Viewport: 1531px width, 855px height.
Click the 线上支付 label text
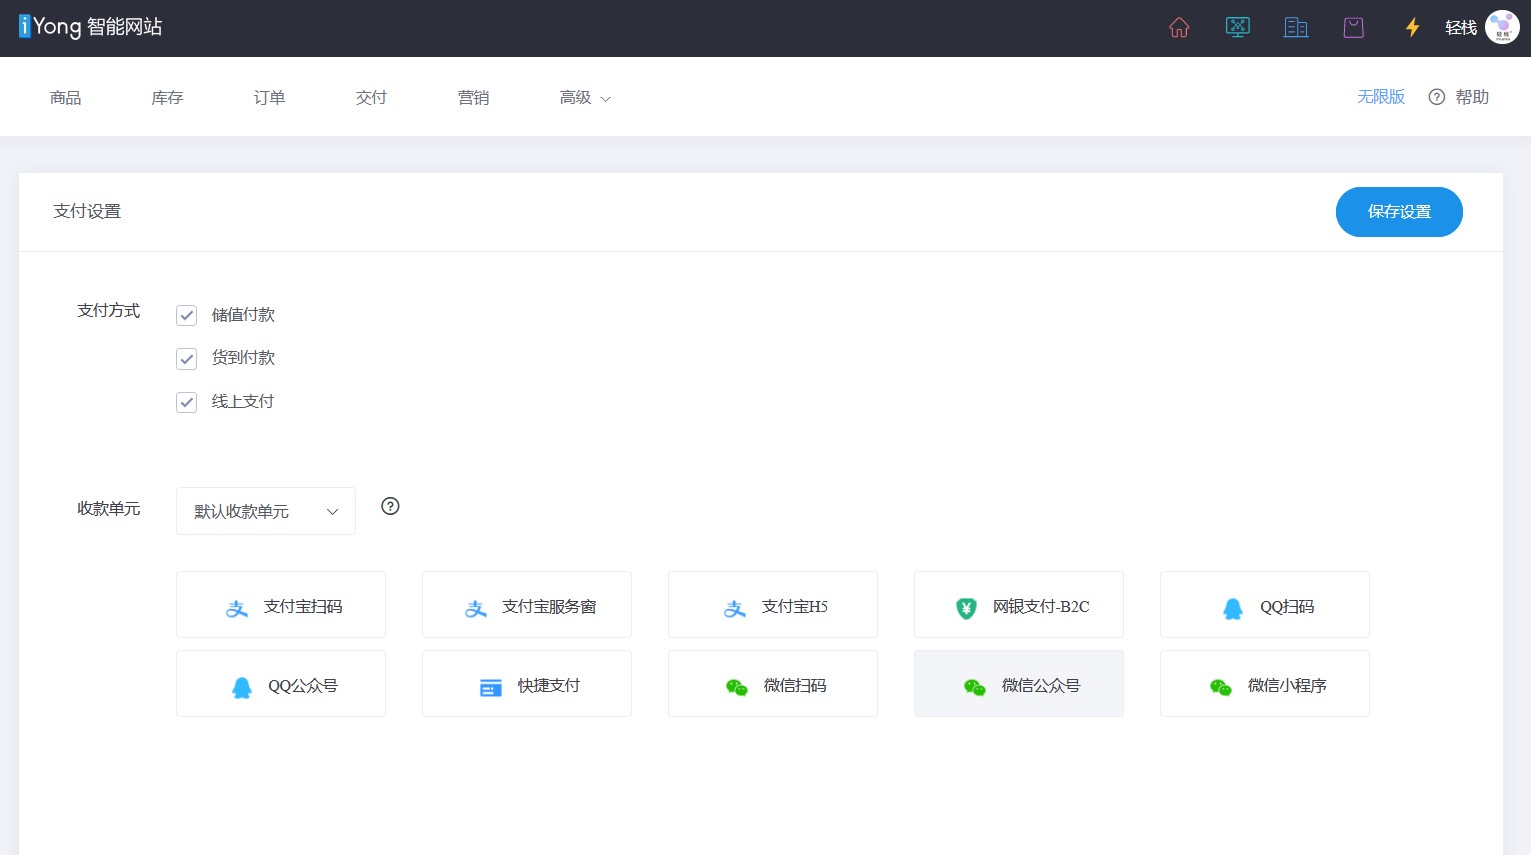[243, 402]
